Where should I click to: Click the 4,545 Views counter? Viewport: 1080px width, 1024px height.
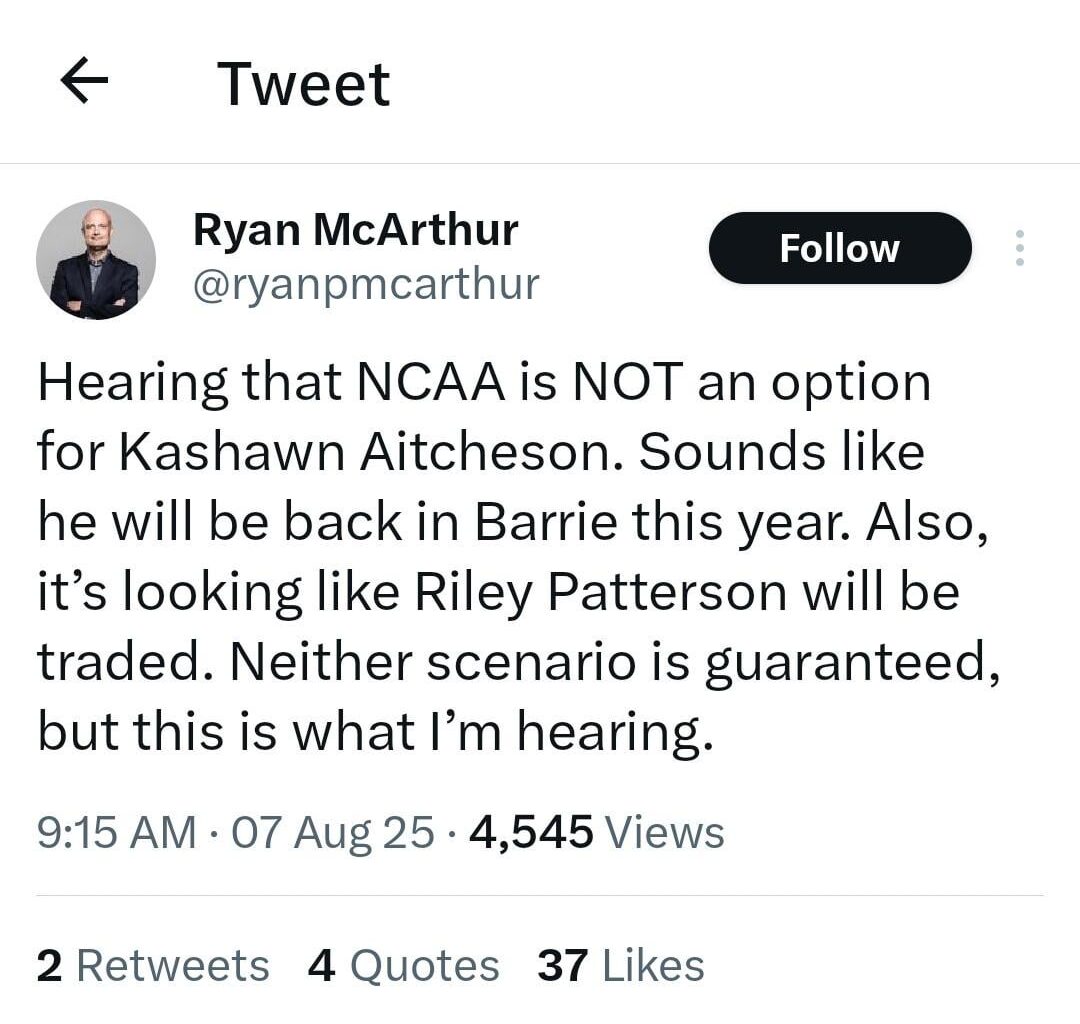tap(530, 829)
